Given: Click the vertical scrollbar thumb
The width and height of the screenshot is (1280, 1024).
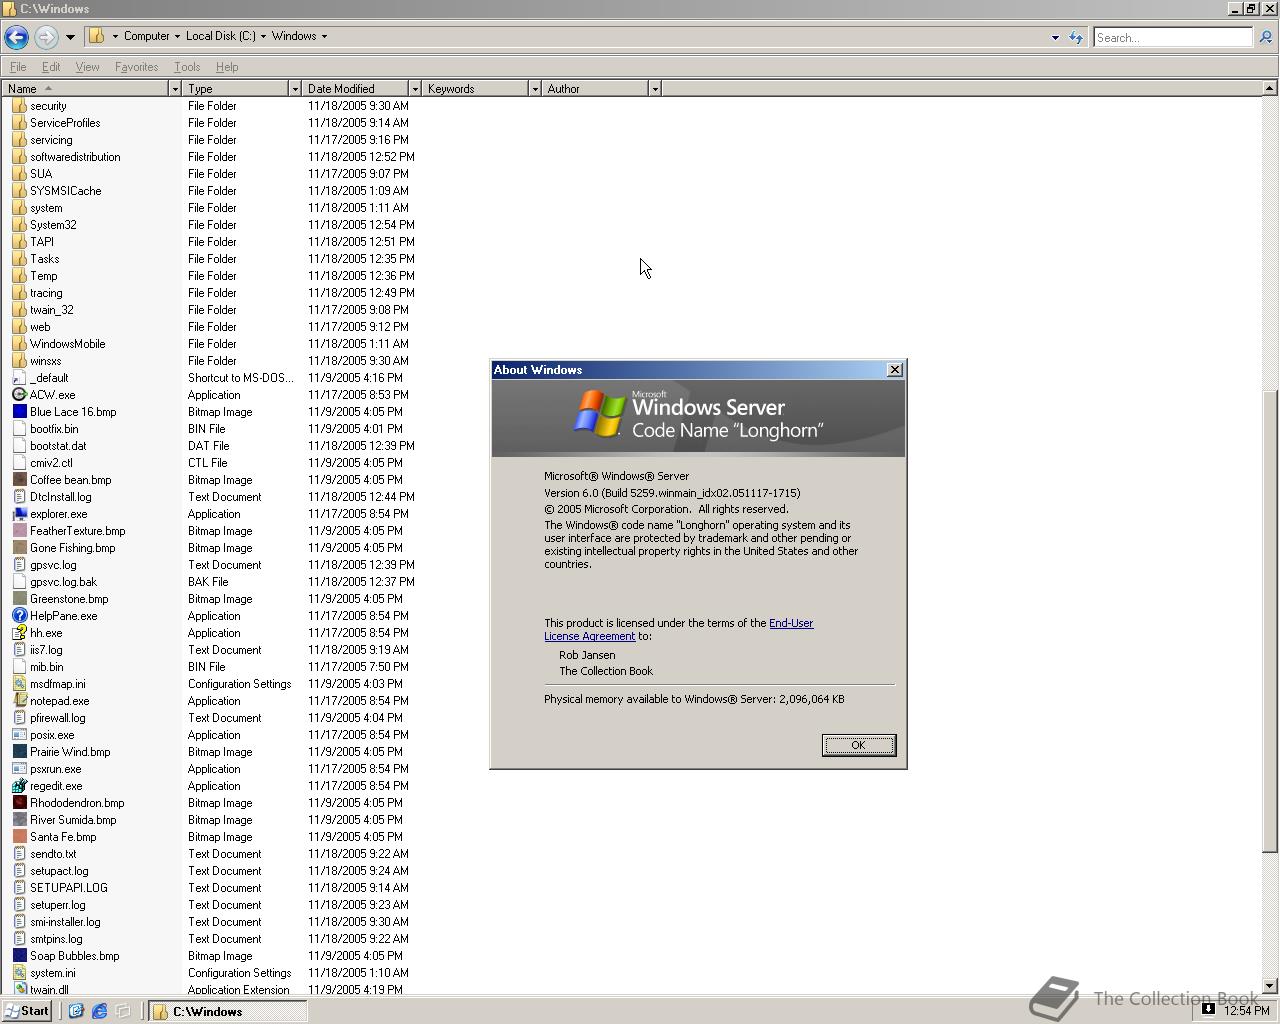Looking at the screenshot, I should click(x=1270, y=620).
